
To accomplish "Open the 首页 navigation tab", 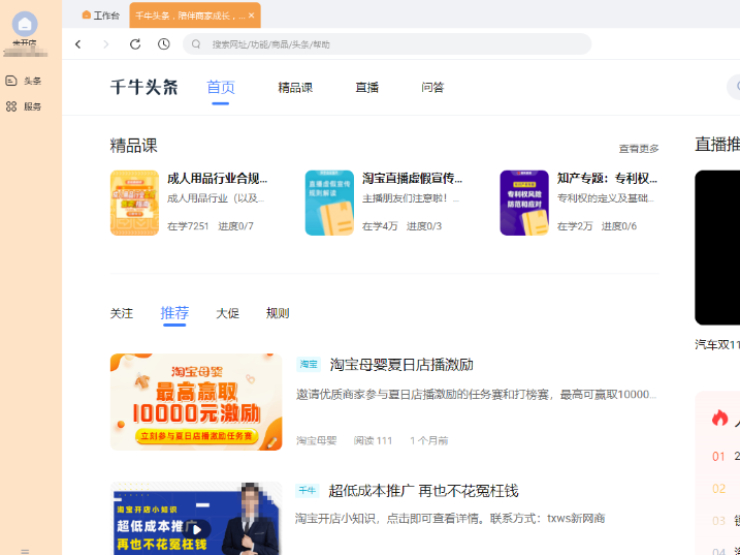I will point(220,87).
